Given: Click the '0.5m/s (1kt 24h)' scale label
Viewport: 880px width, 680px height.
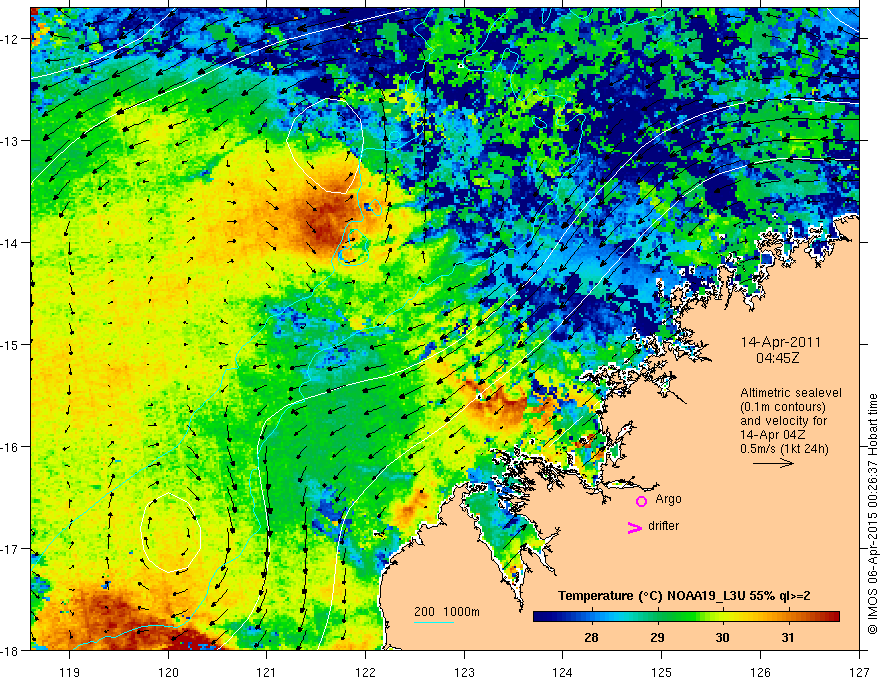Looking at the screenshot, I should click(x=784, y=449).
